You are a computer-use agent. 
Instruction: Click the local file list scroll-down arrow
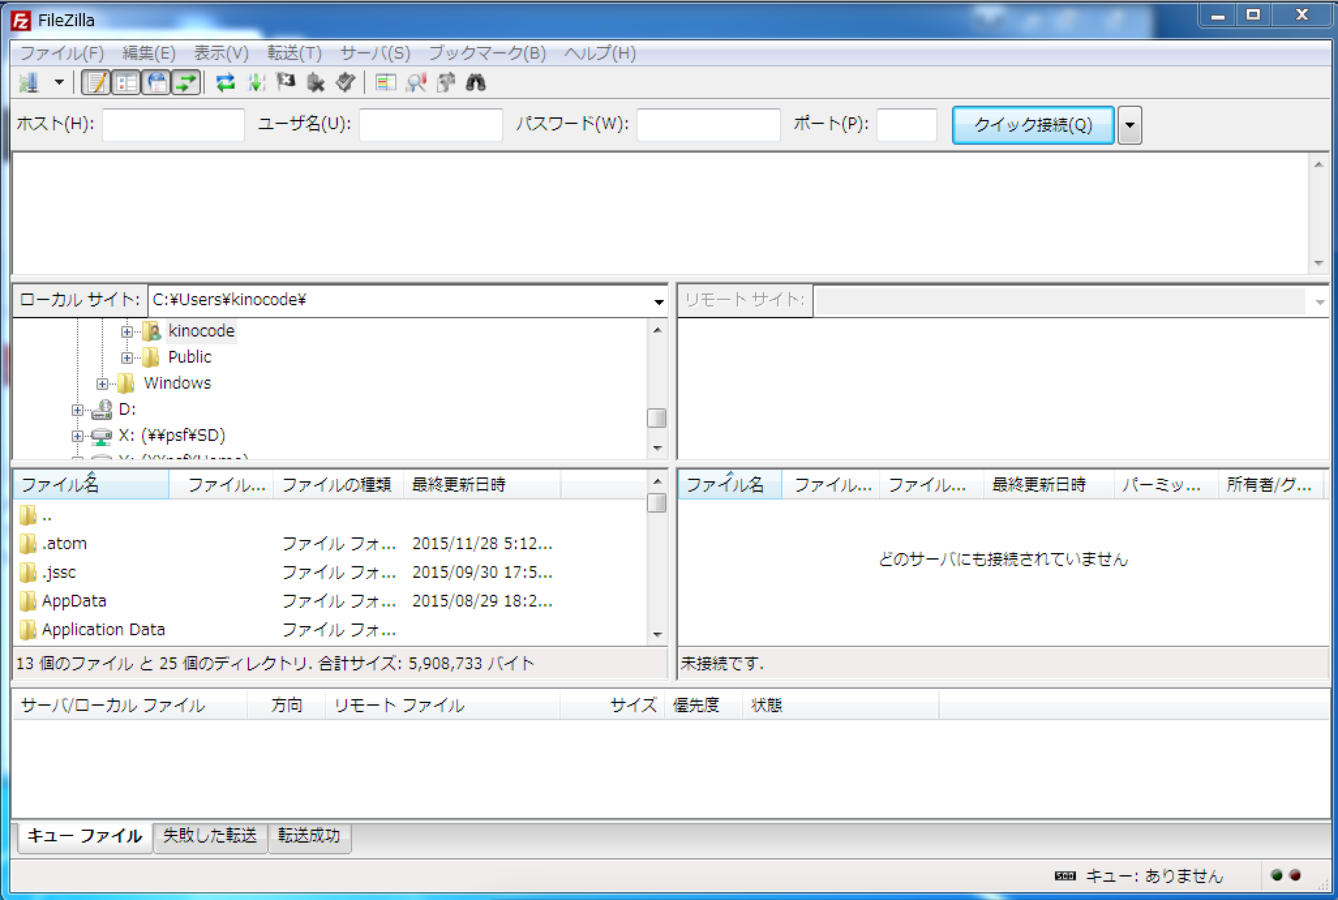click(x=657, y=634)
